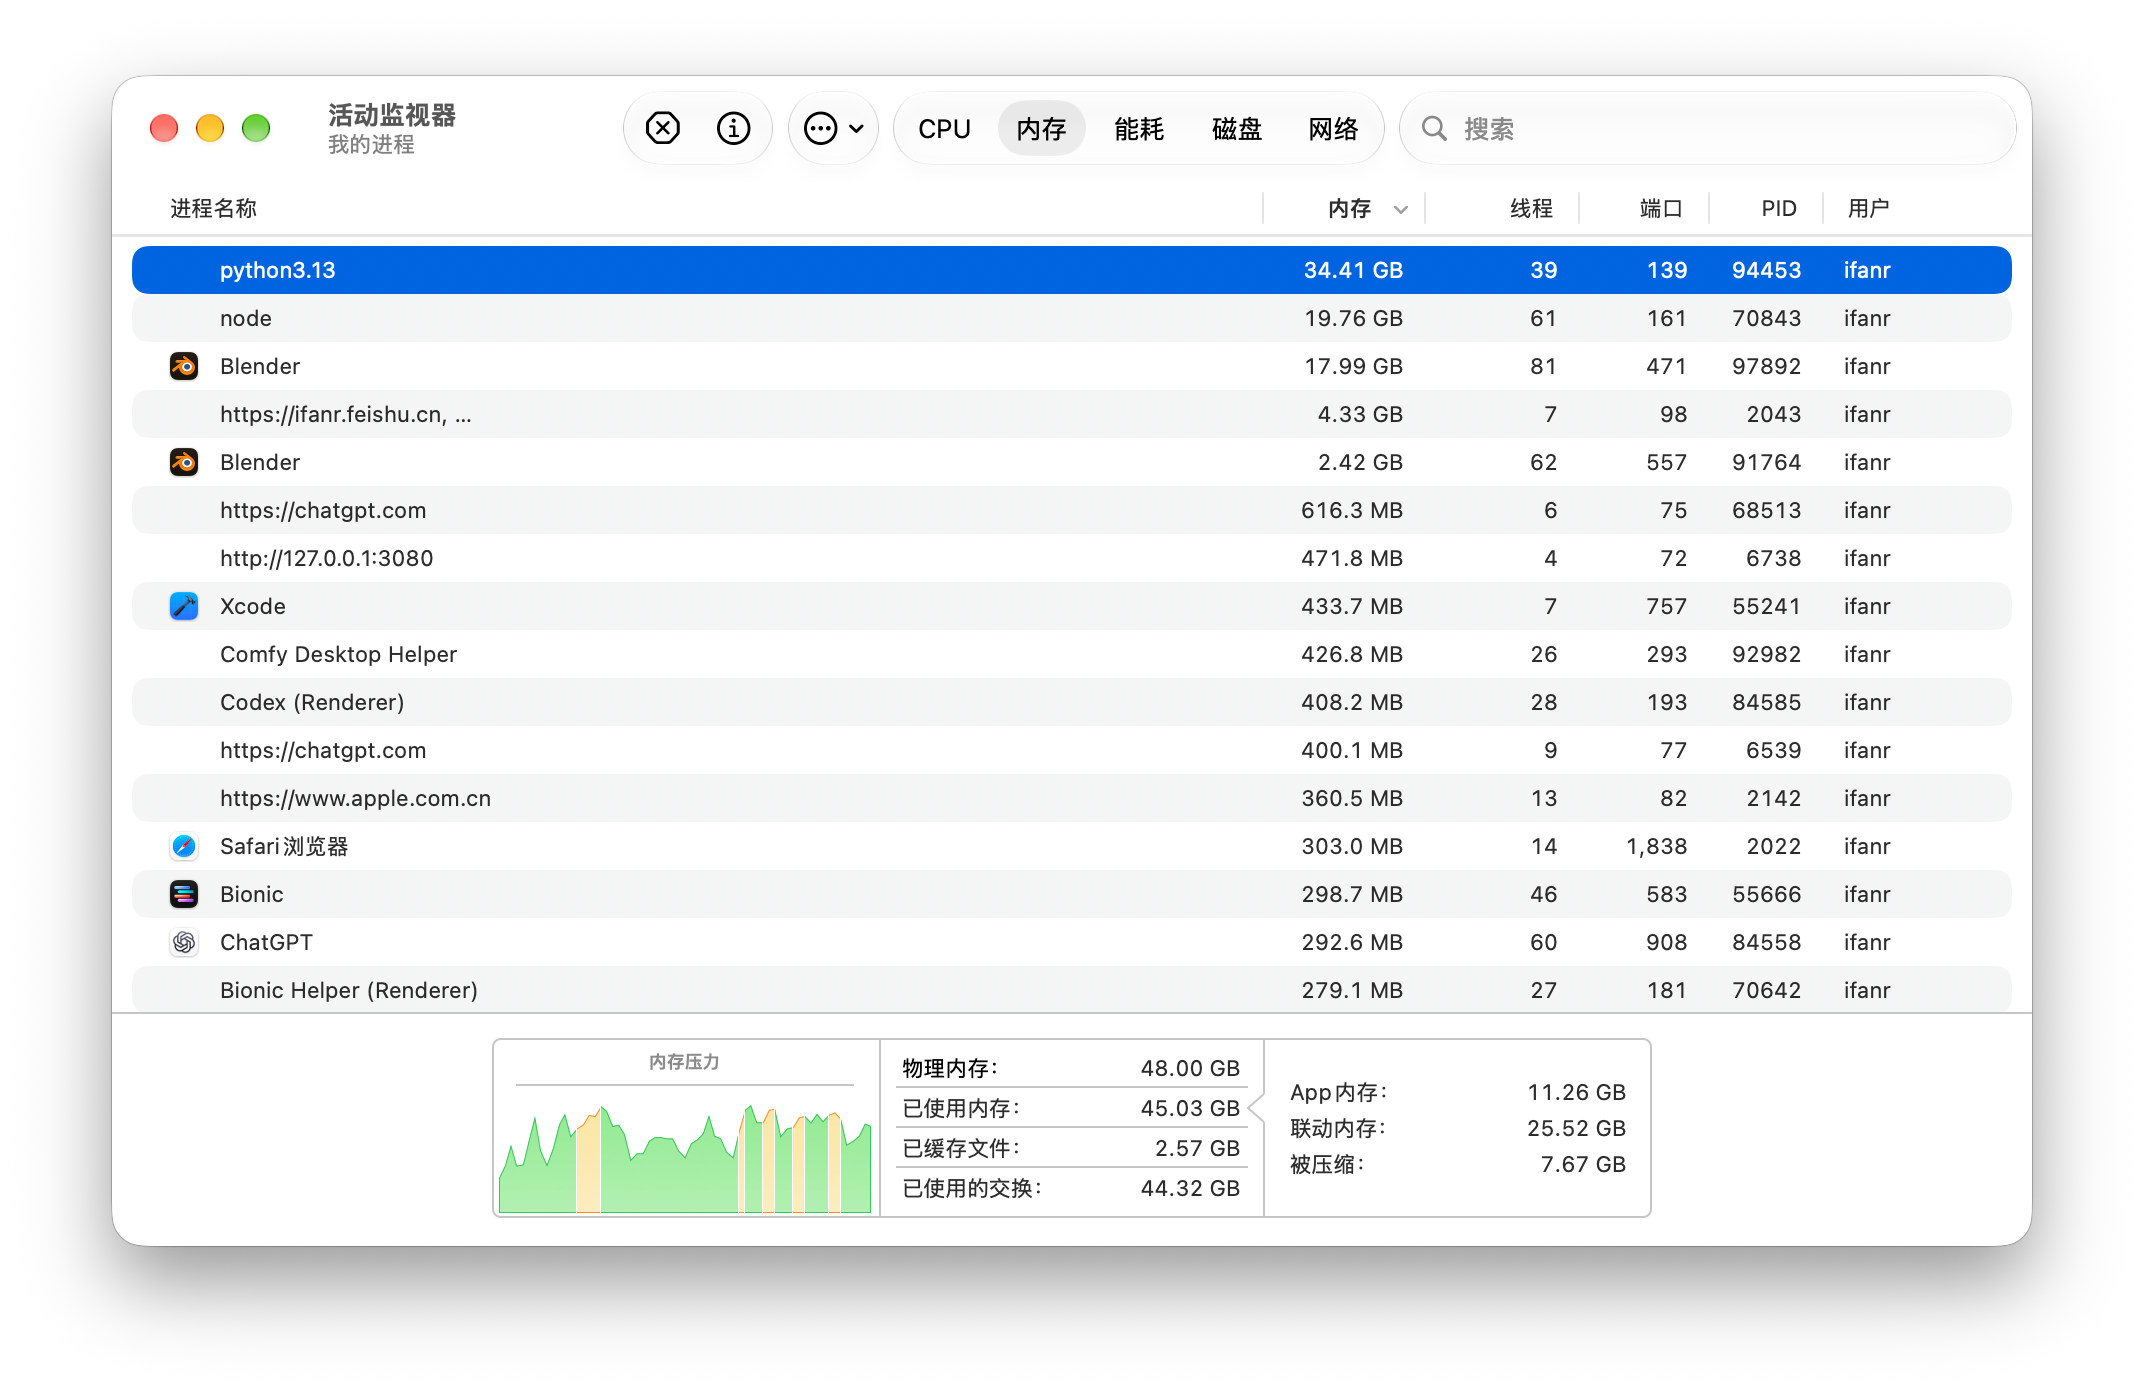Sort by PID column header
The image size is (2144, 1394).
(x=1779, y=208)
